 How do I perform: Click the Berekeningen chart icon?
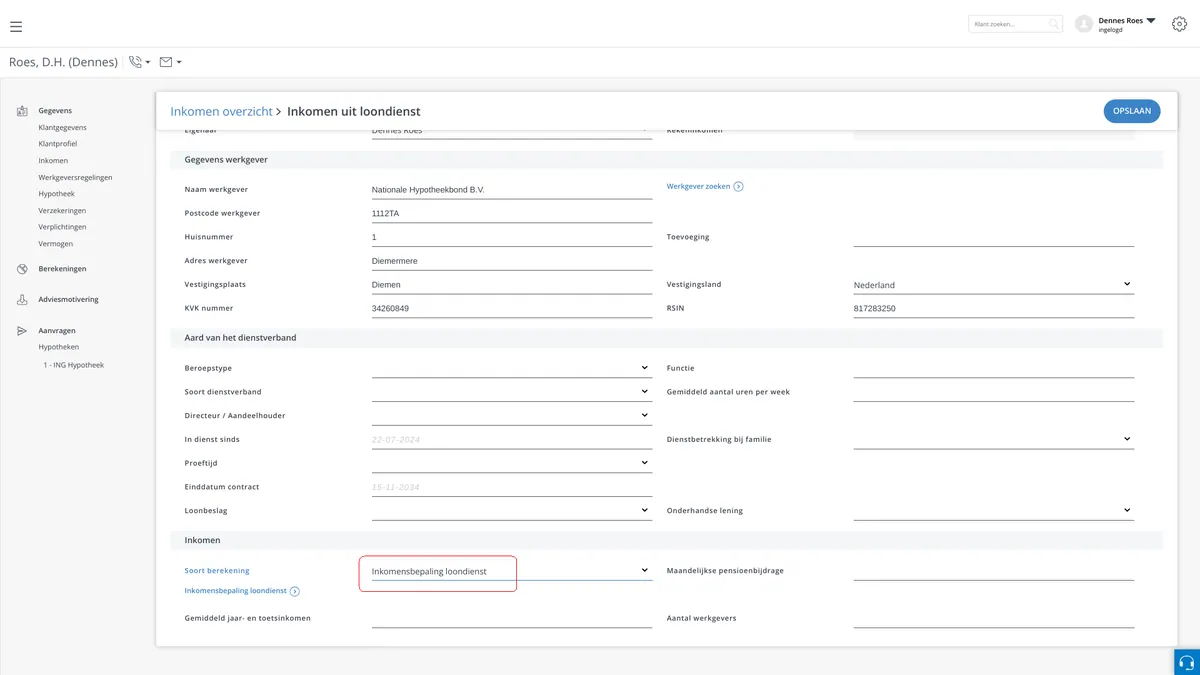coord(22,269)
